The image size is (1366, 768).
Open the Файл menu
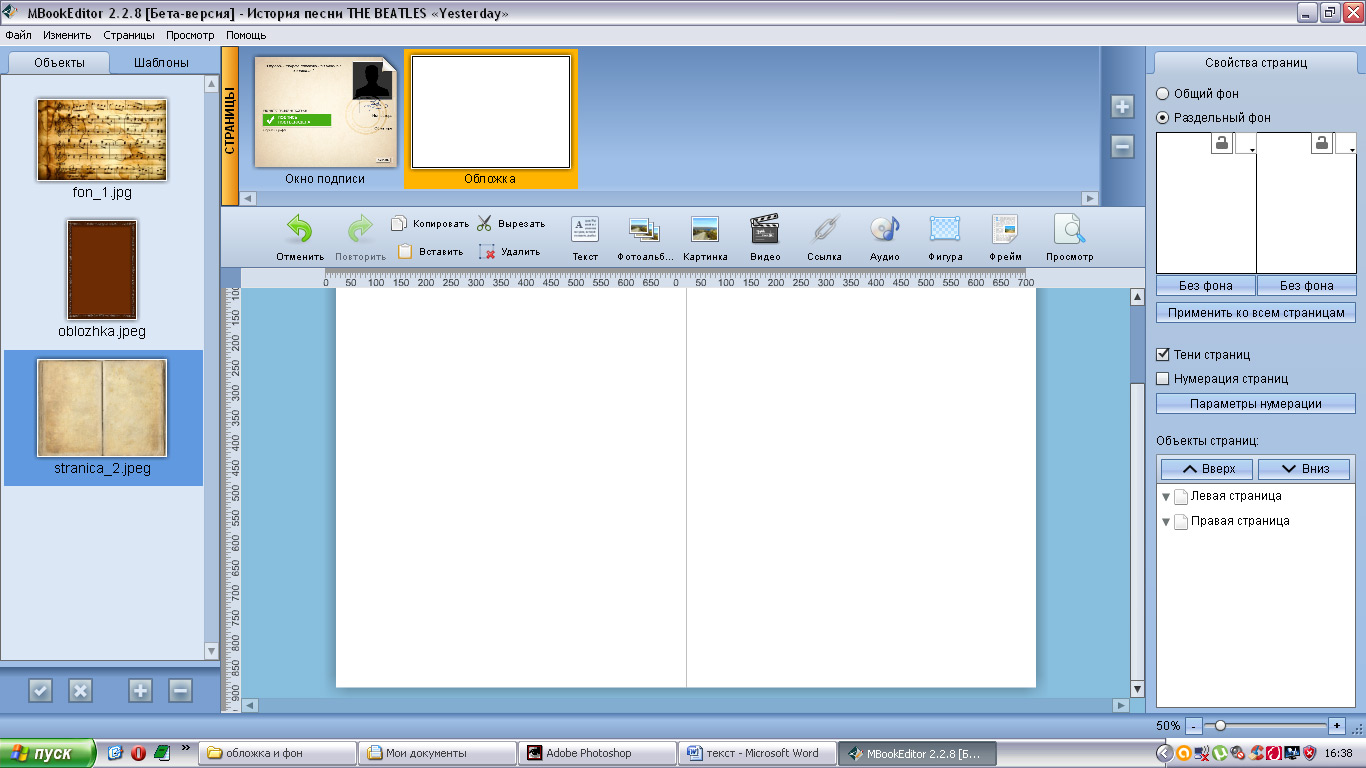click(x=18, y=35)
